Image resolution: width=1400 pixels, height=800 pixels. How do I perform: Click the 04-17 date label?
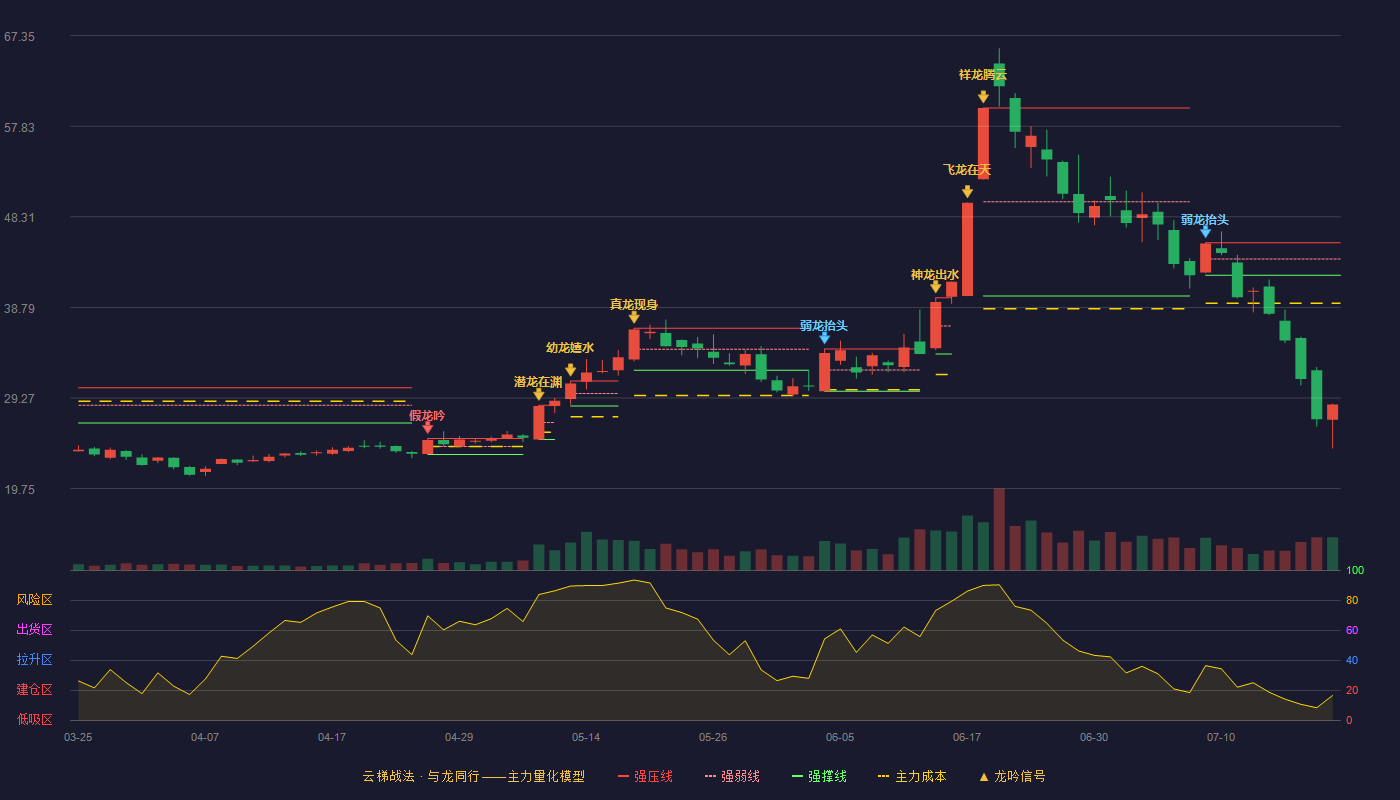pos(332,737)
